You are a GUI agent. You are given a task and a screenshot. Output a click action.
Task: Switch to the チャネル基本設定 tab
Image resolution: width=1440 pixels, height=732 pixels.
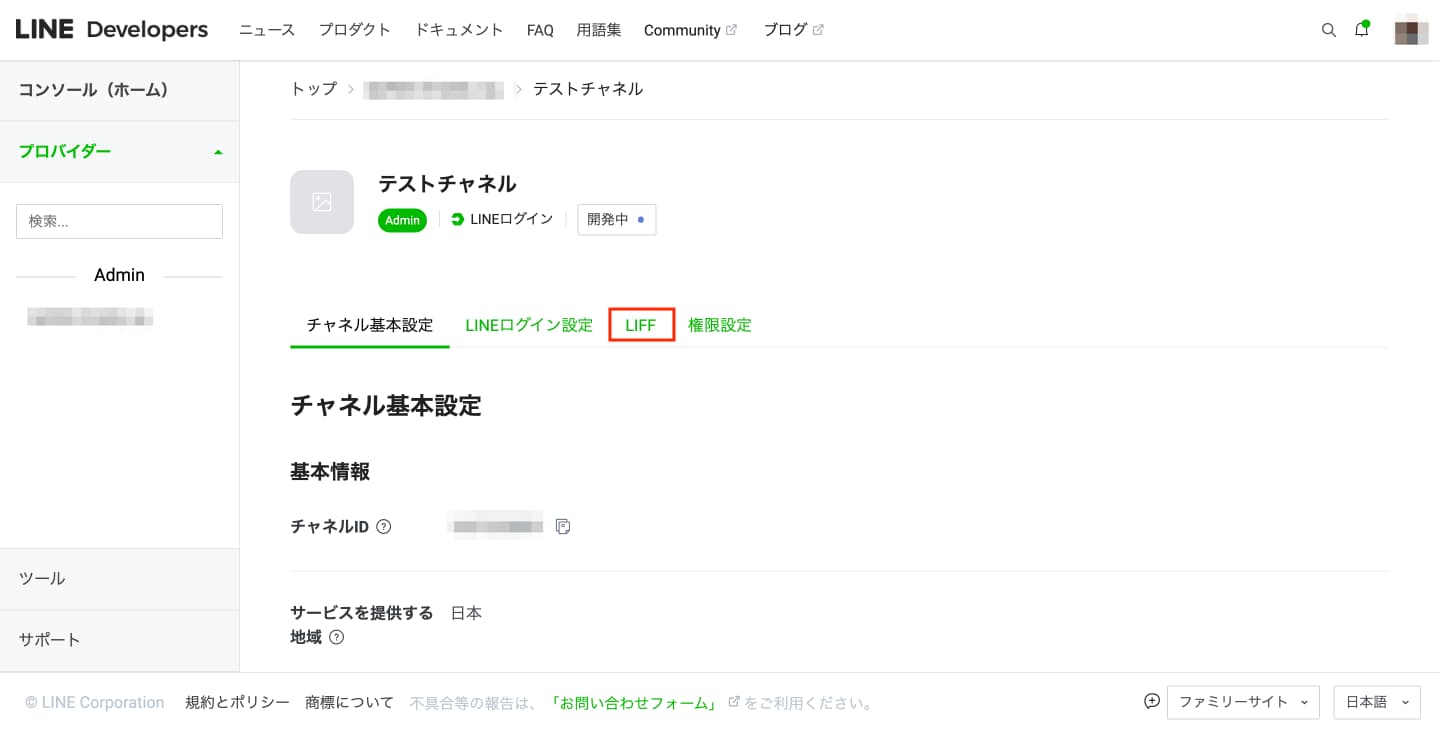click(x=370, y=325)
